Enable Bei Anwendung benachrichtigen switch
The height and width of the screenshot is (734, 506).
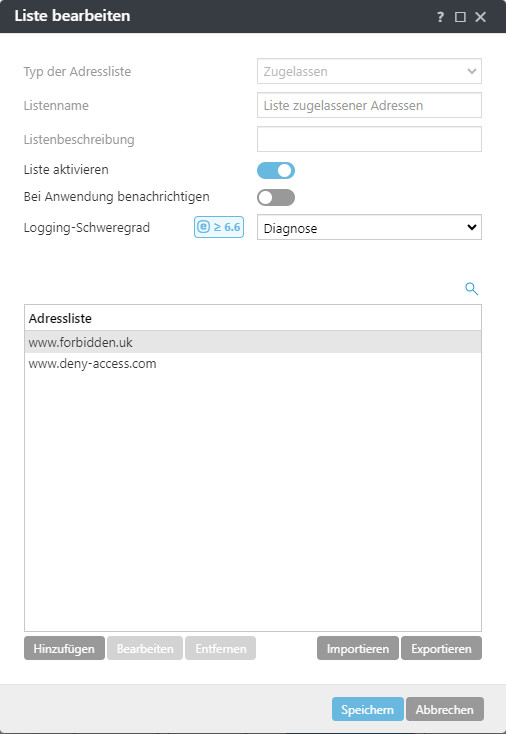click(276, 198)
